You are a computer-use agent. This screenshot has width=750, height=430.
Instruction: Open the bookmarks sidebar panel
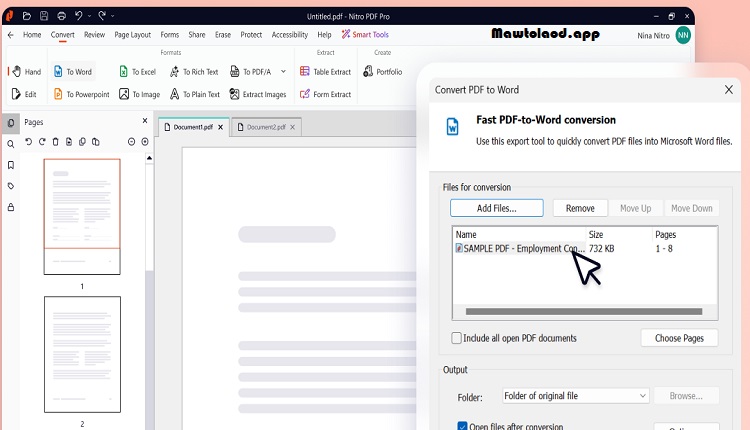pos(11,165)
